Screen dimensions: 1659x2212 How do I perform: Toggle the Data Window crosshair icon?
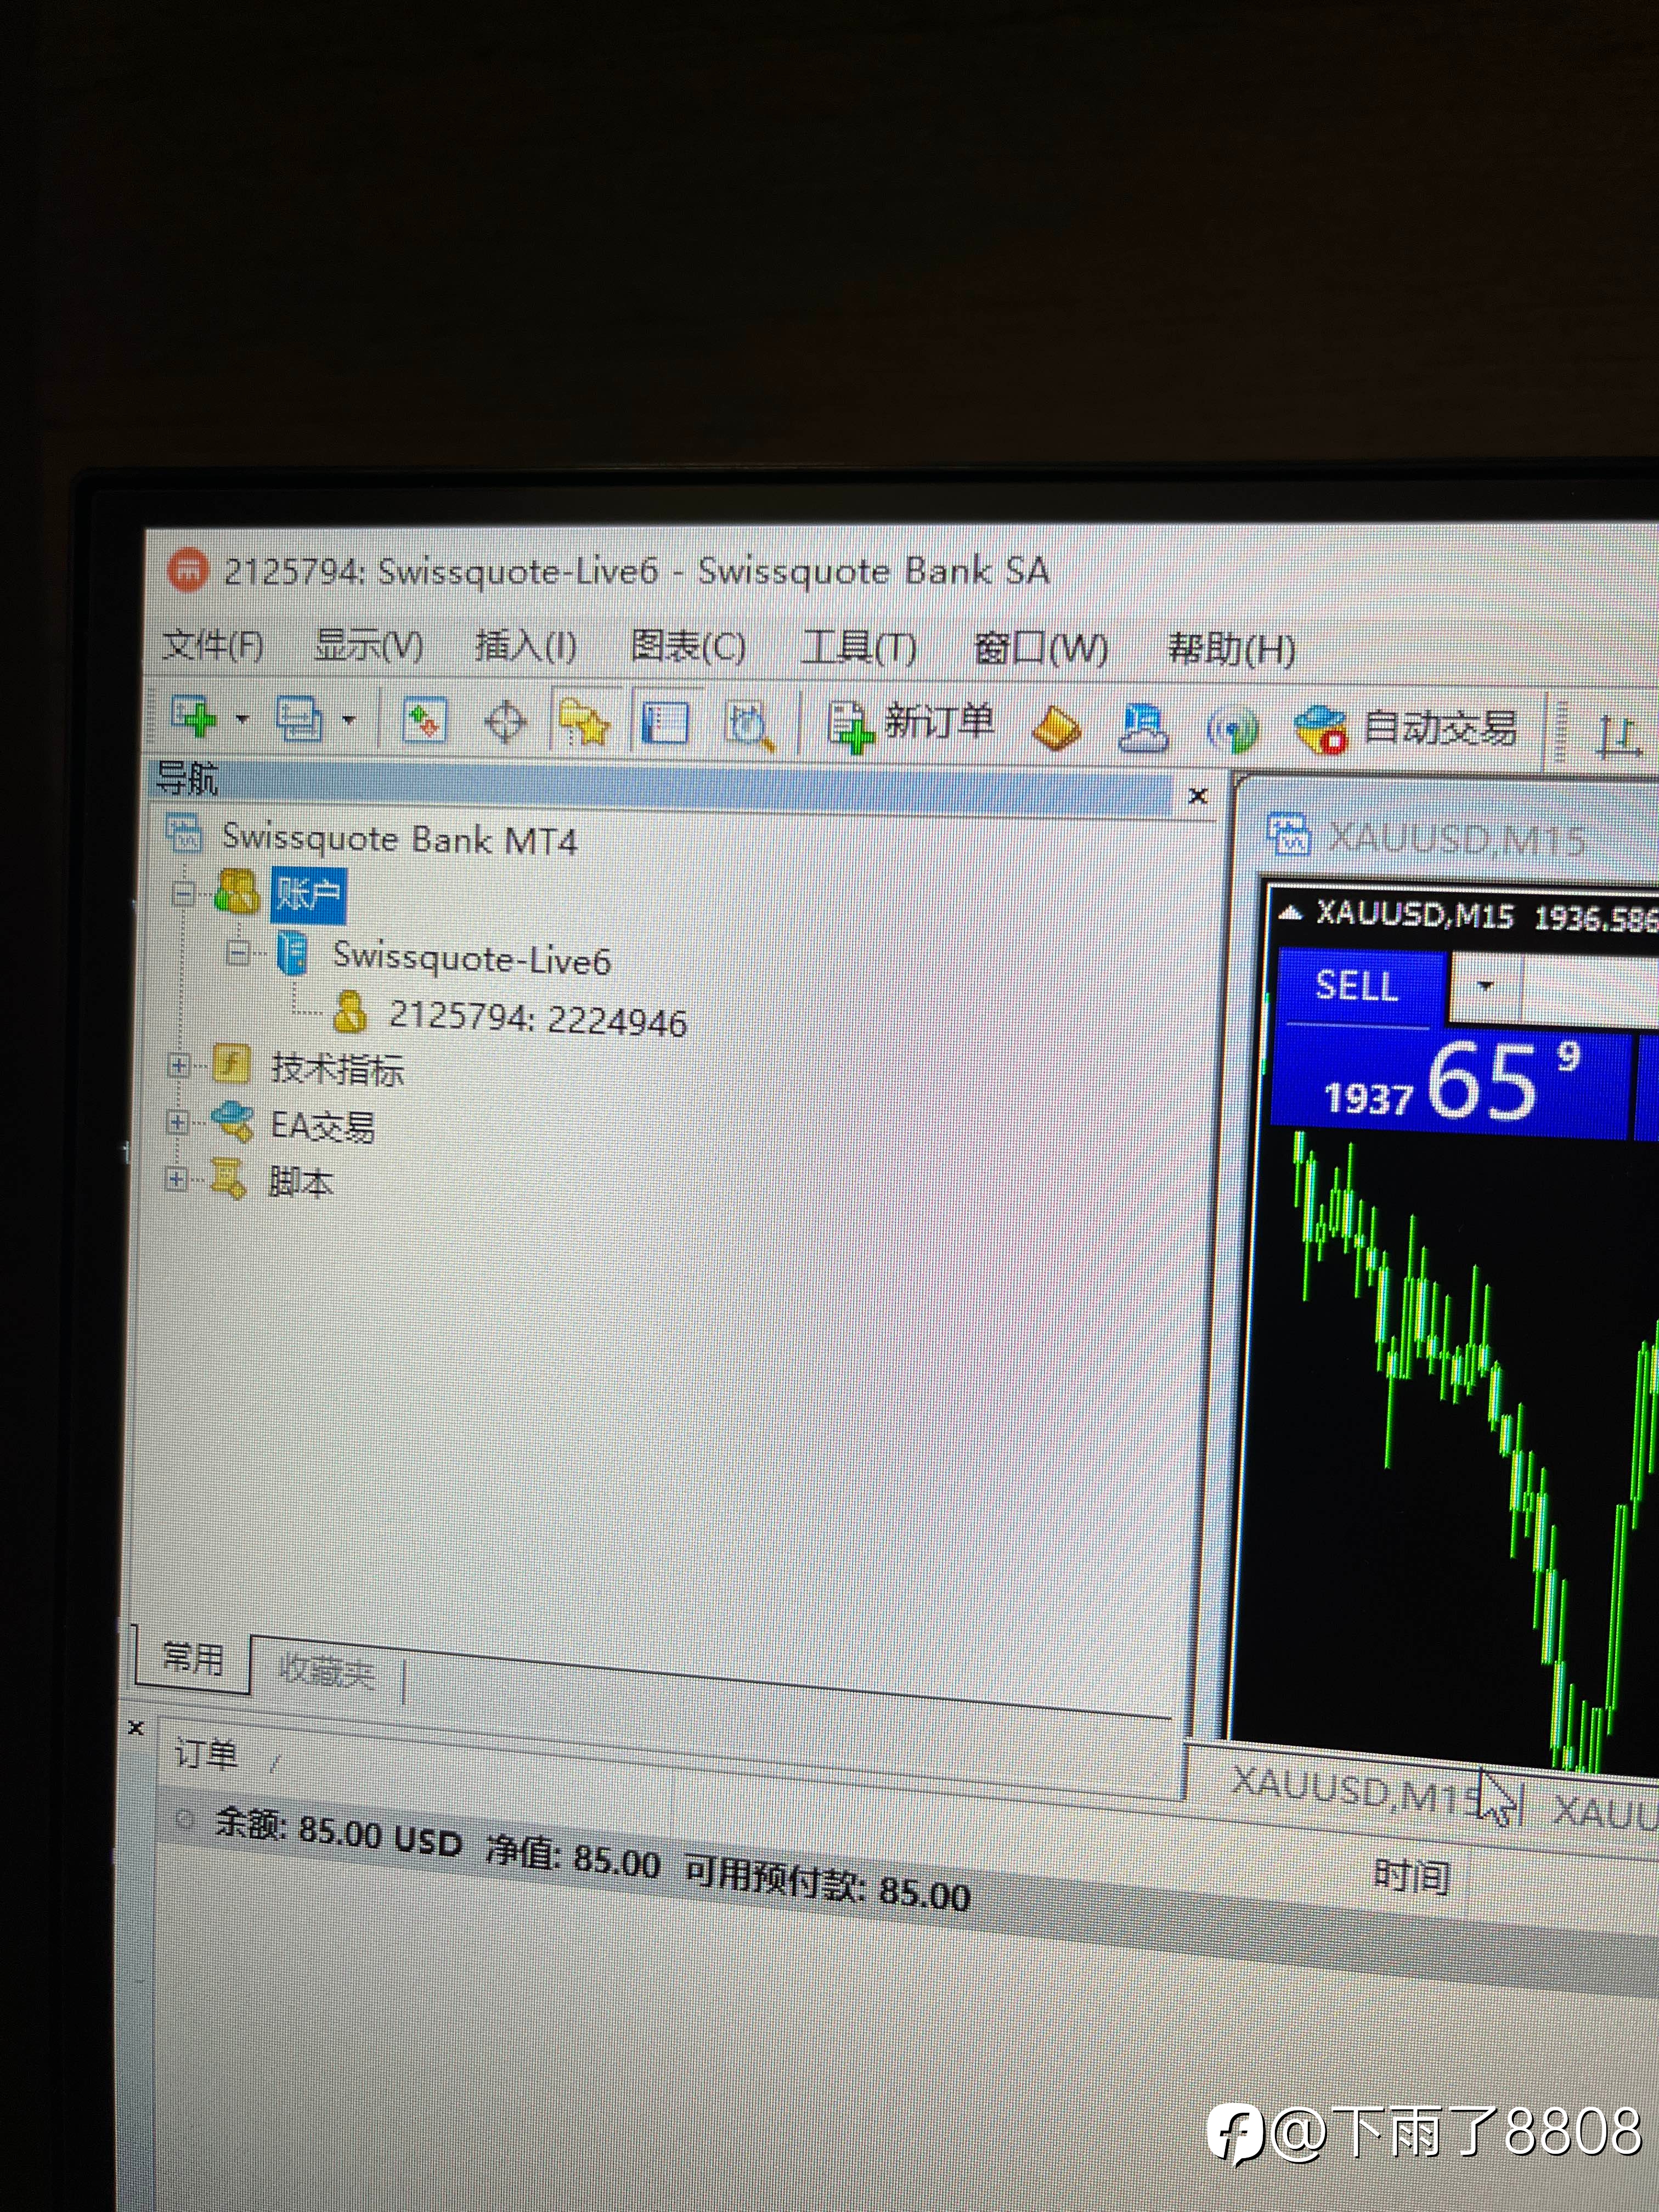[x=505, y=722]
